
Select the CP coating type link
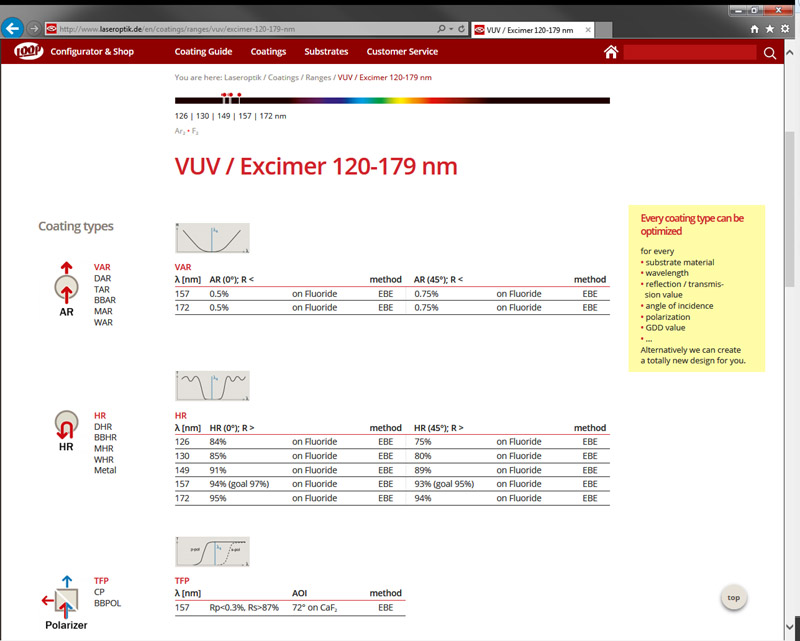pos(99,592)
